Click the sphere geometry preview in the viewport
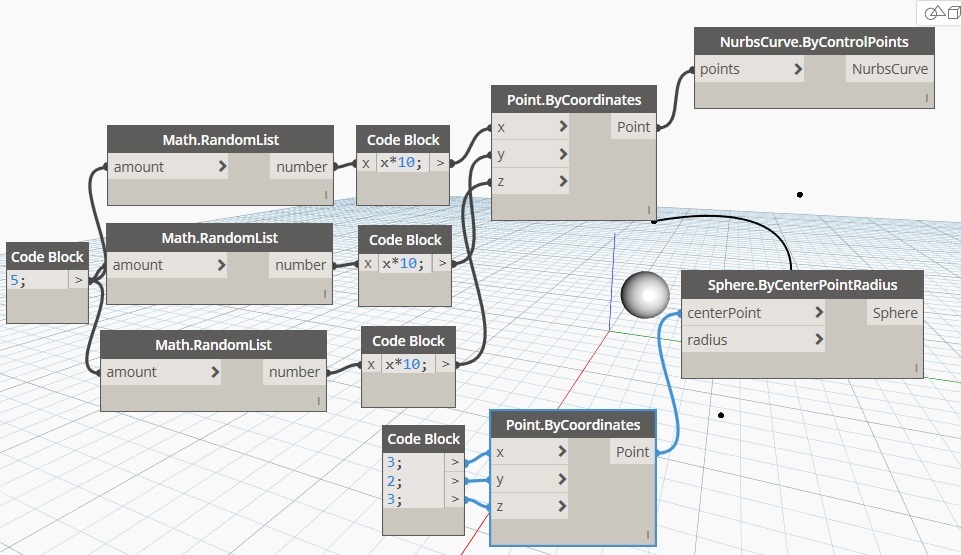The height and width of the screenshot is (555, 961). pyautogui.click(x=644, y=294)
